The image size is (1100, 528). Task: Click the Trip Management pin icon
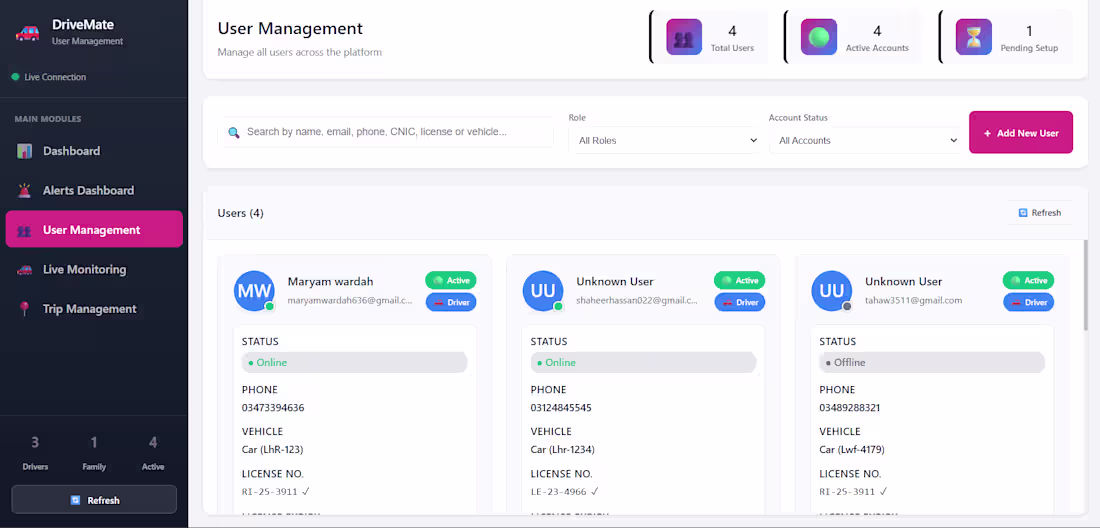click(x=25, y=309)
